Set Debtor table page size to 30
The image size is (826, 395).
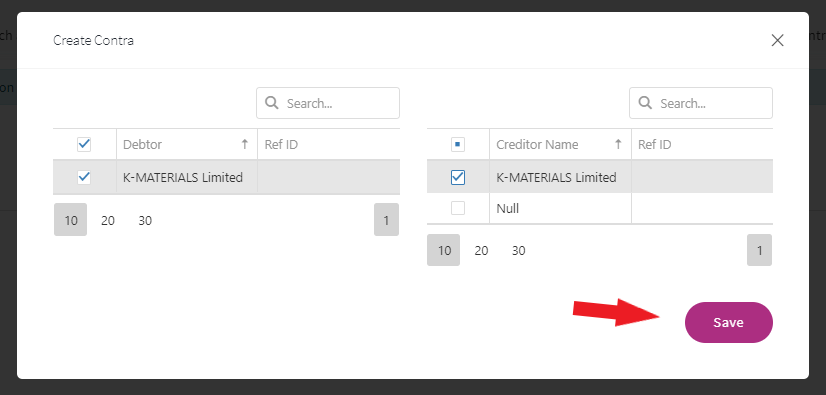tap(145, 220)
